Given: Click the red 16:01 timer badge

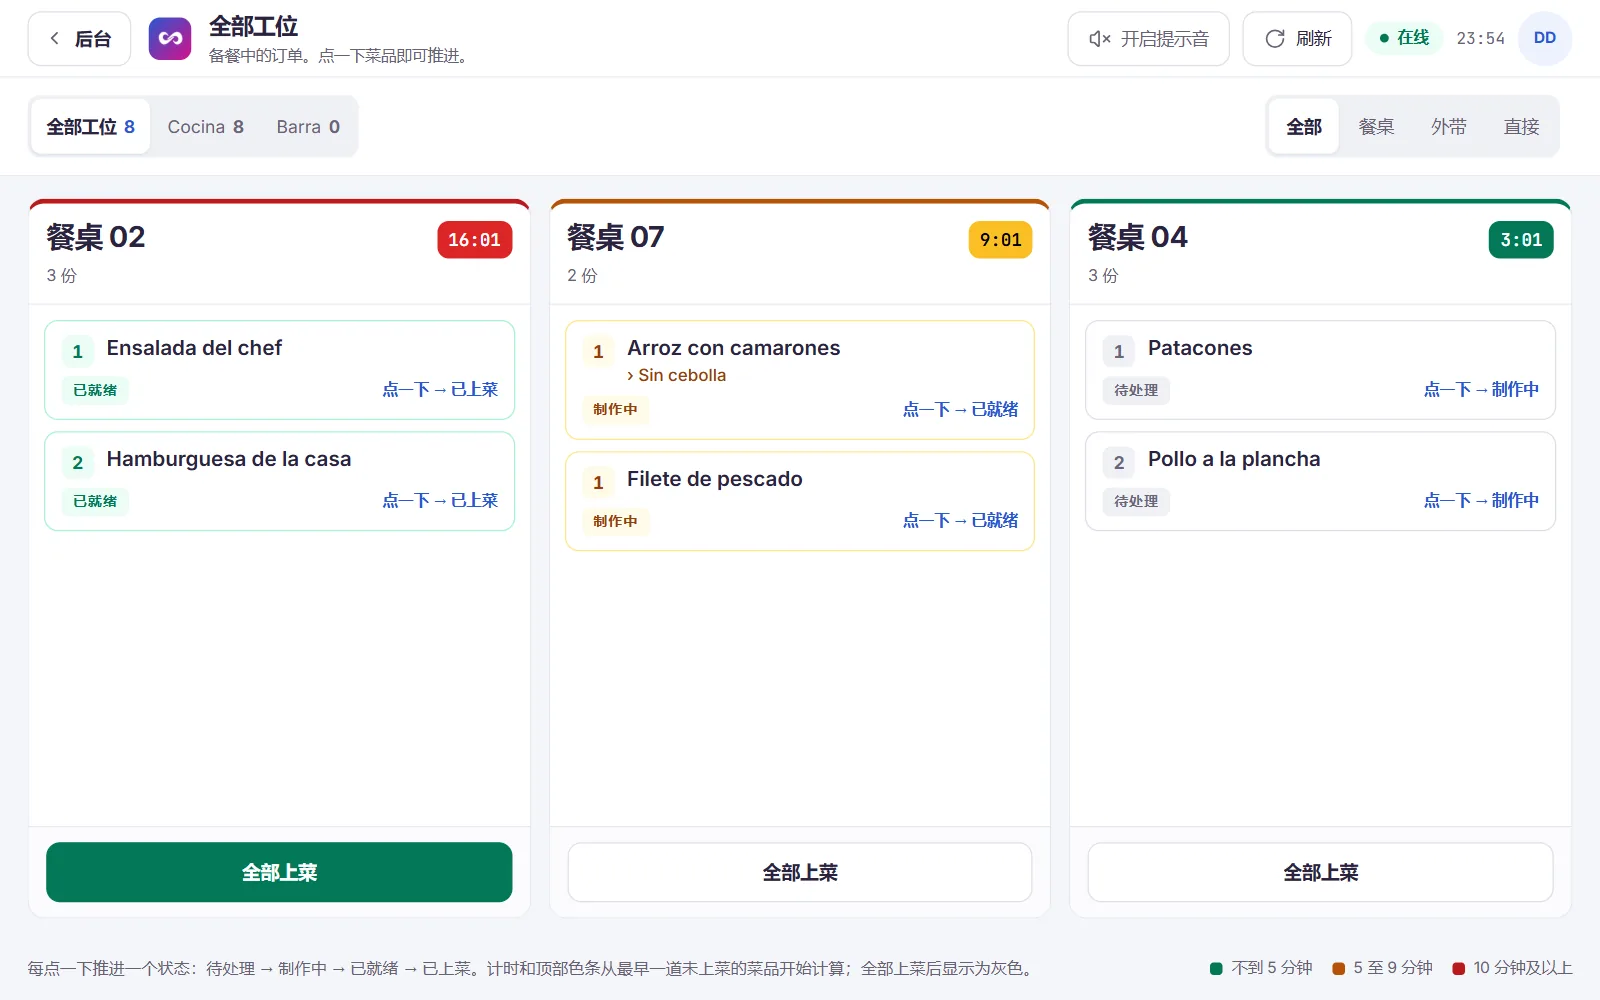Looking at the screenshot, I should pos(475,240).
